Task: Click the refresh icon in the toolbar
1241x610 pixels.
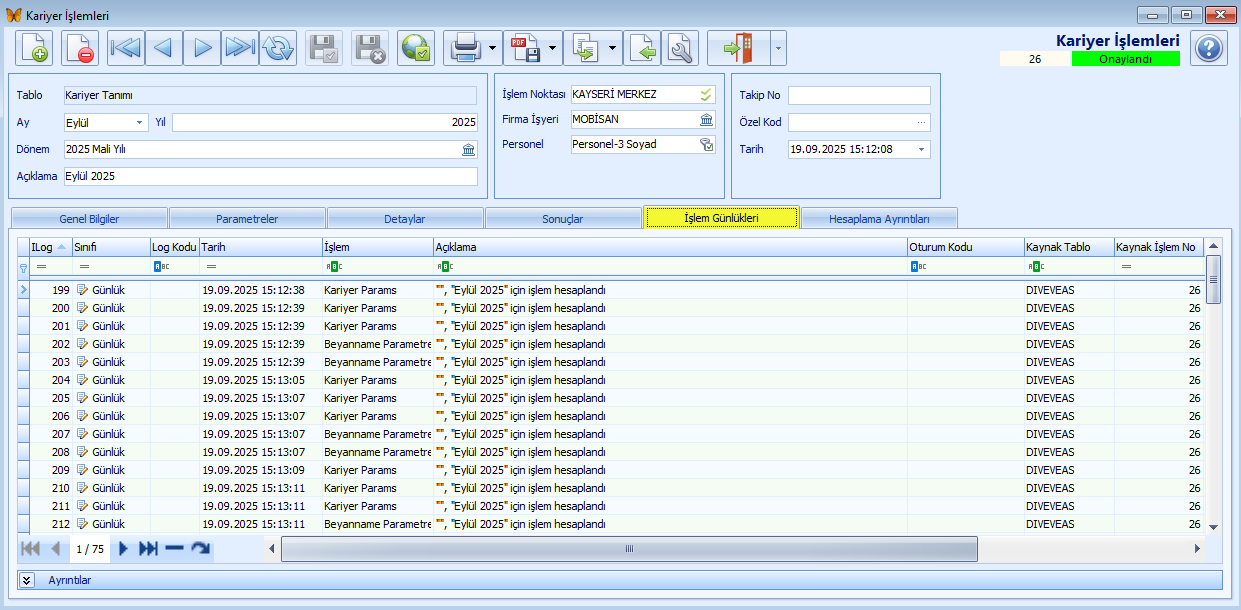Action: coord(278,48)
